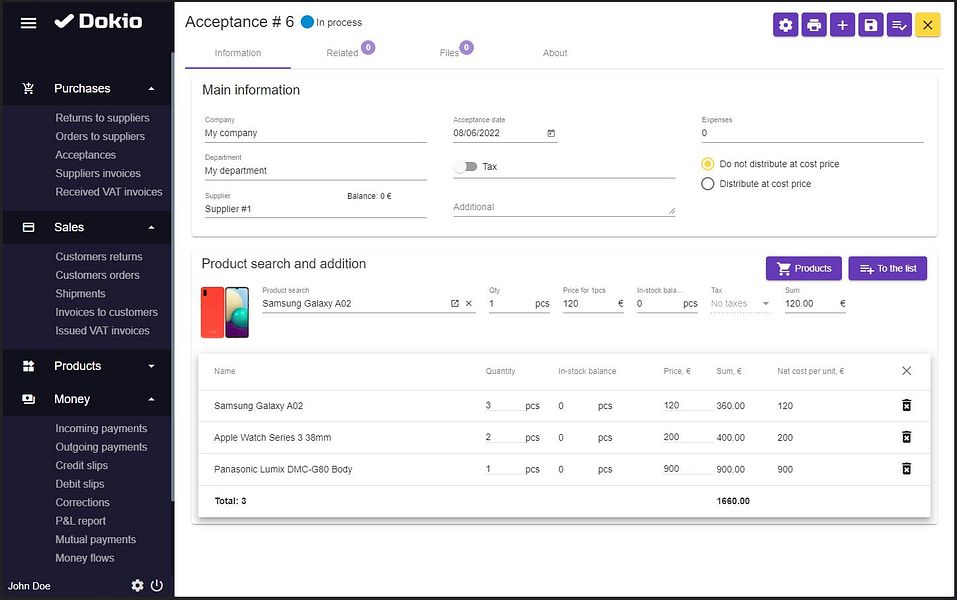Open Returns to suppliers menu item

coord(102,118)
